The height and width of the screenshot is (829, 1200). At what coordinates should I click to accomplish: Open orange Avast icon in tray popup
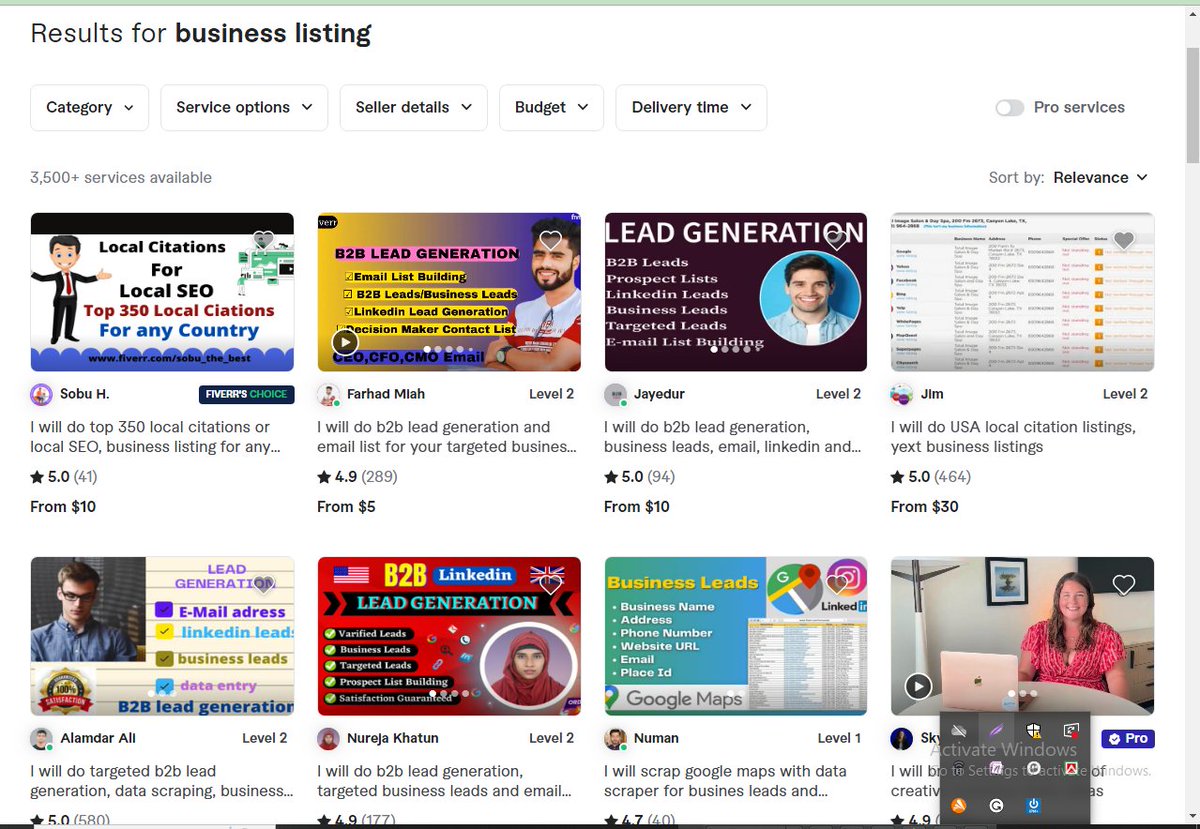tap(959, 805)
